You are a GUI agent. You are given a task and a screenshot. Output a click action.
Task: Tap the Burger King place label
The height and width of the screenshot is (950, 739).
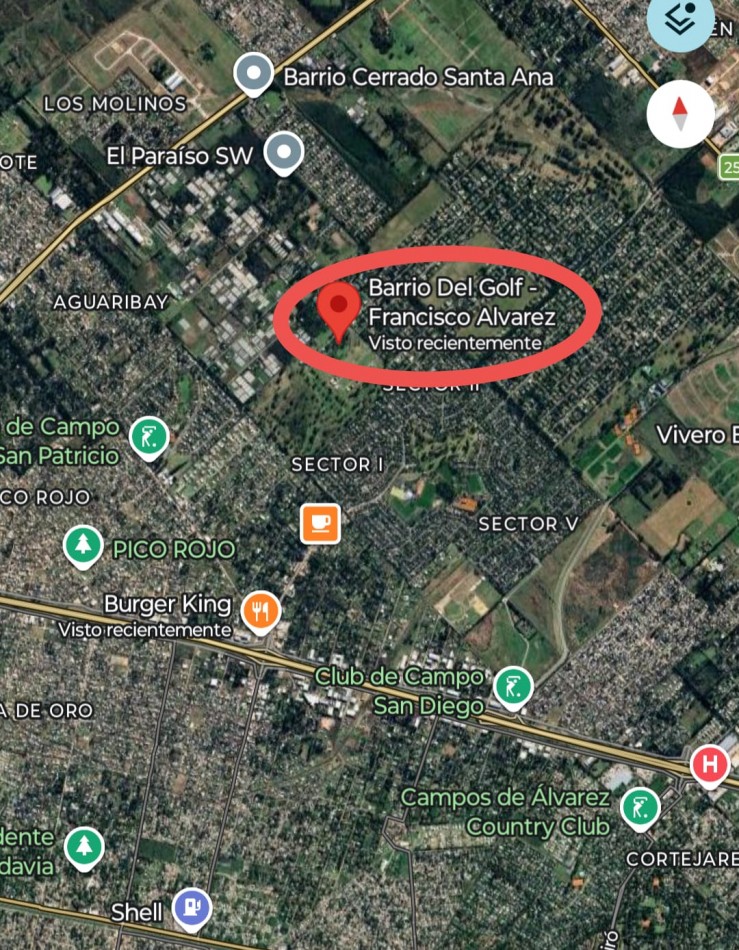click(x=168, y=604)
